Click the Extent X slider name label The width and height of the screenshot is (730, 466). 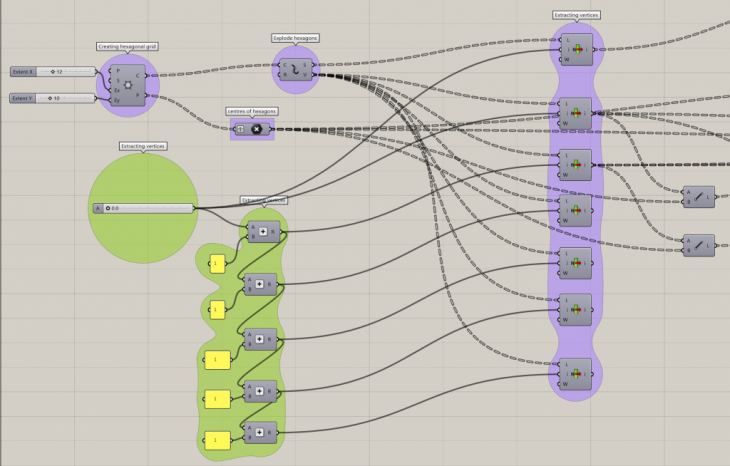tap(22, 72)
